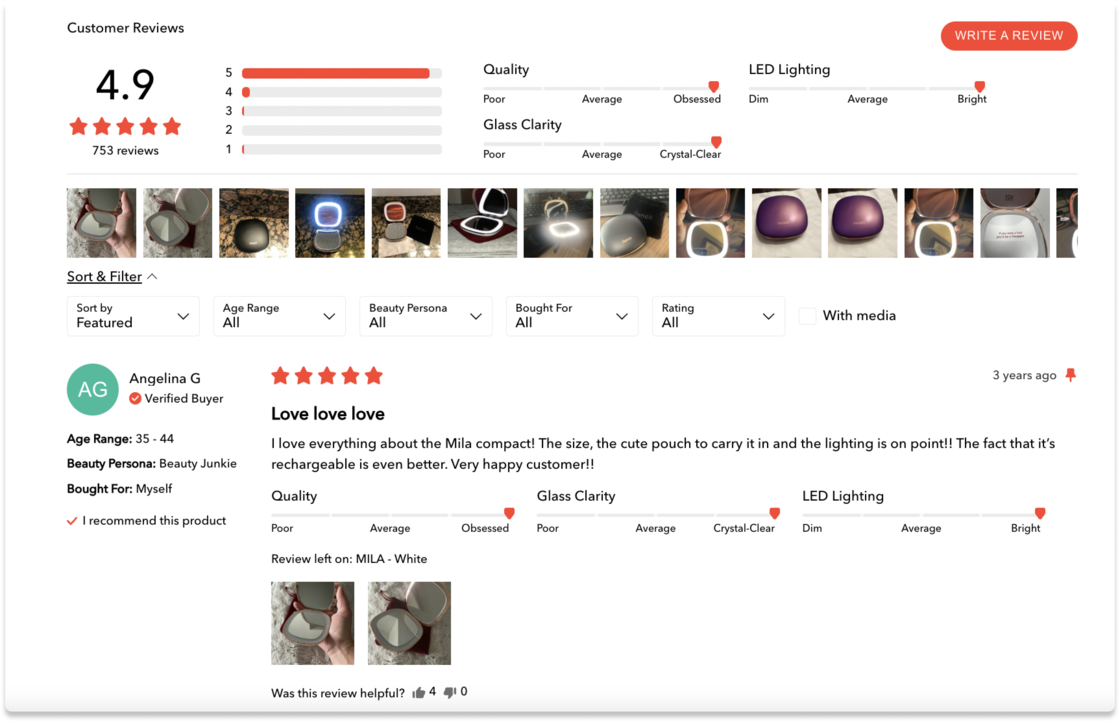Viewport: 1120px width, 722px height.
Task: Click the red checkmark beside I recommend this product
Action: [71, 521]
